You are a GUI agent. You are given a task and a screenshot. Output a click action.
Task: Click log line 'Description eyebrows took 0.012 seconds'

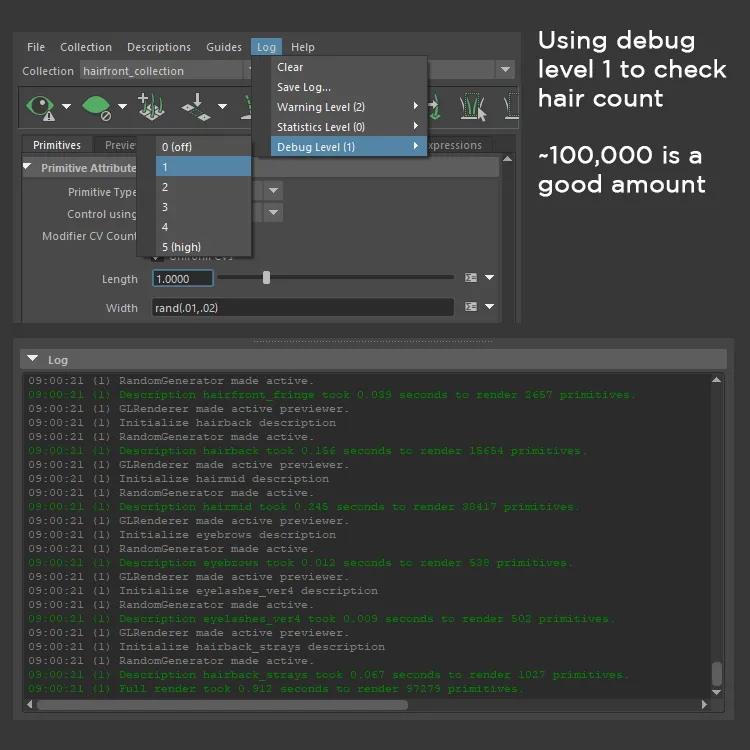coord(300,562)
